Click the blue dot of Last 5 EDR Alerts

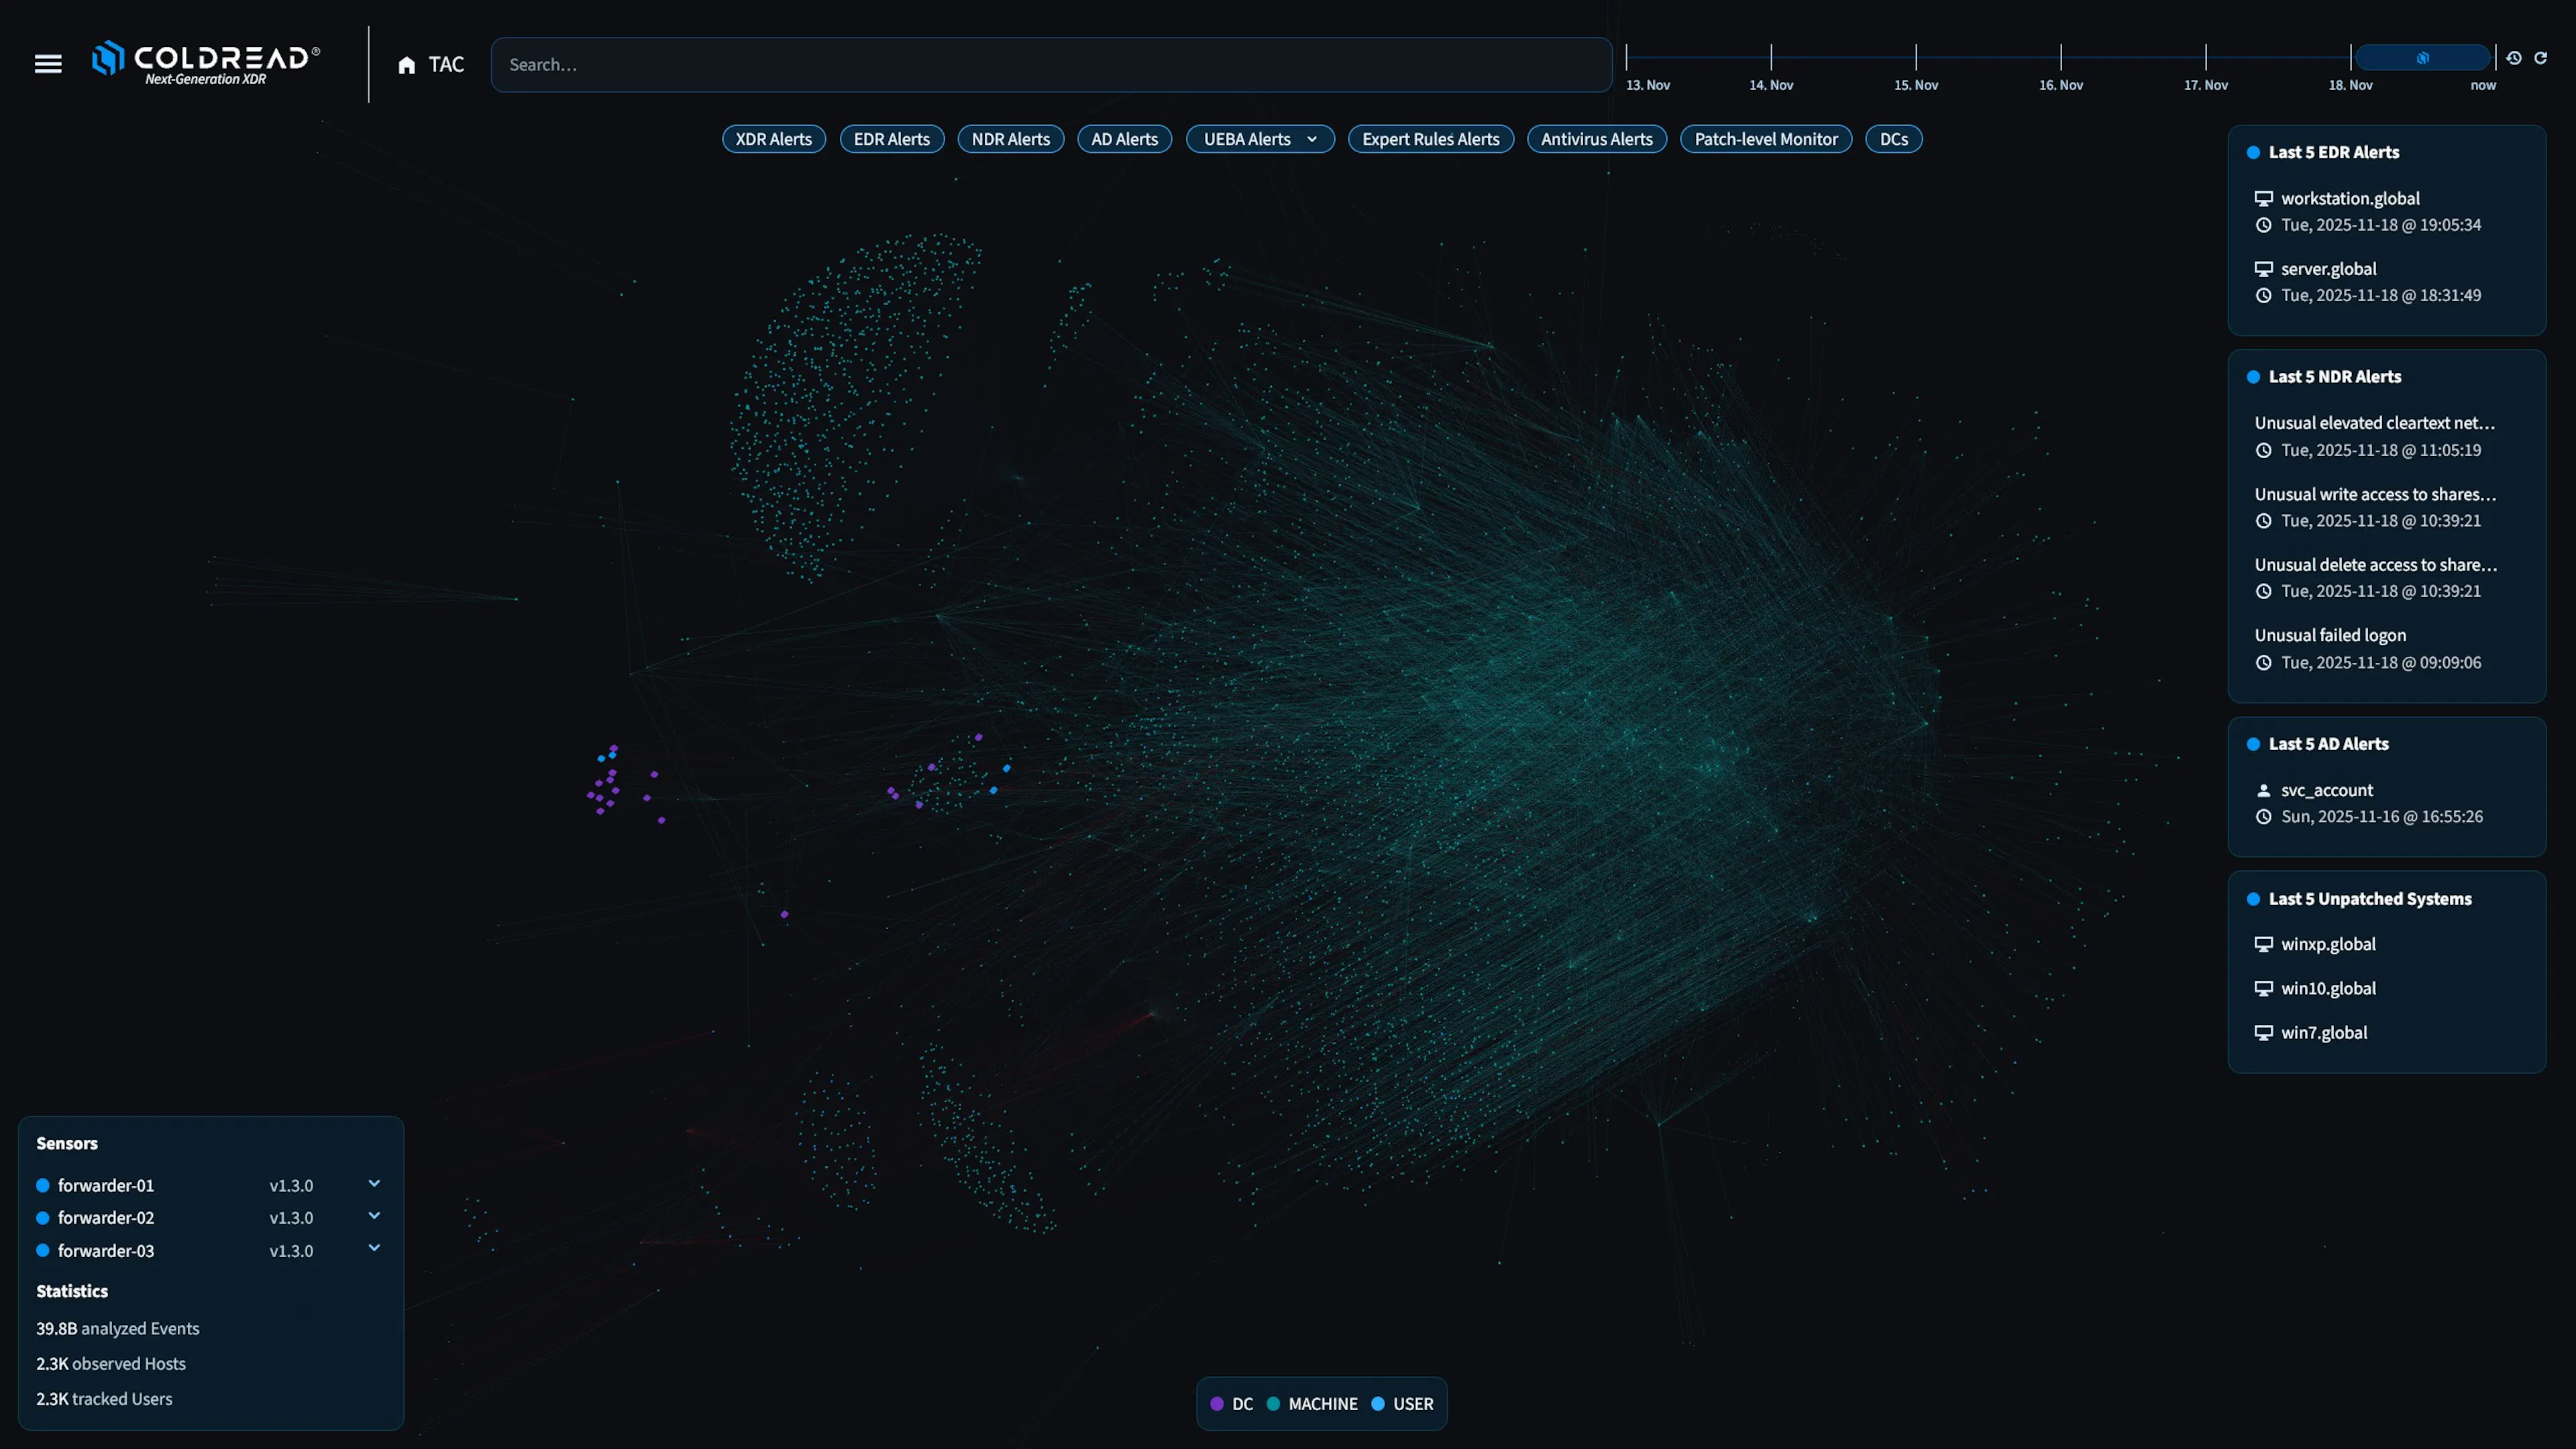point(2253,152)
